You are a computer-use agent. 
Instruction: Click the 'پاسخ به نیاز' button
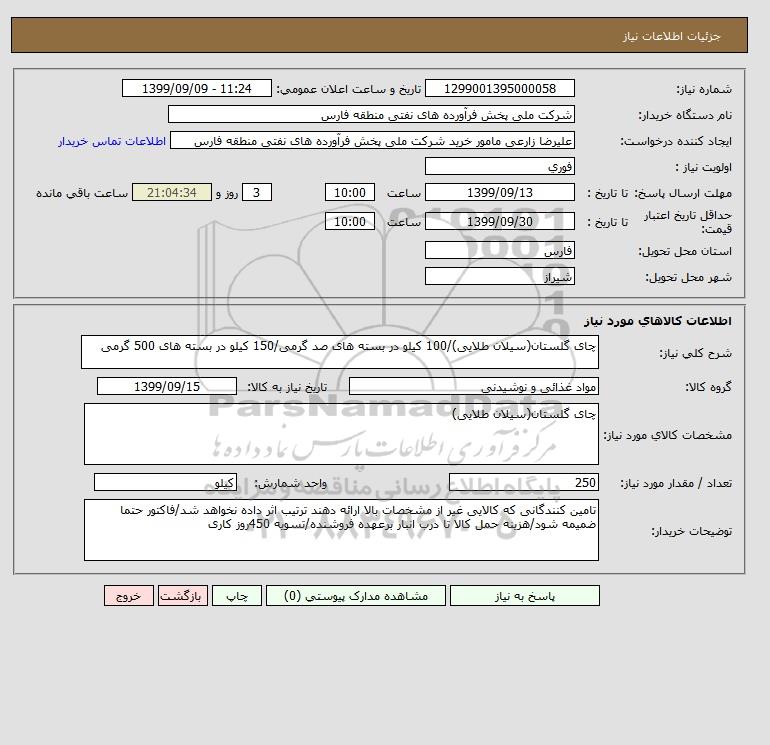[x=524, y=596]
